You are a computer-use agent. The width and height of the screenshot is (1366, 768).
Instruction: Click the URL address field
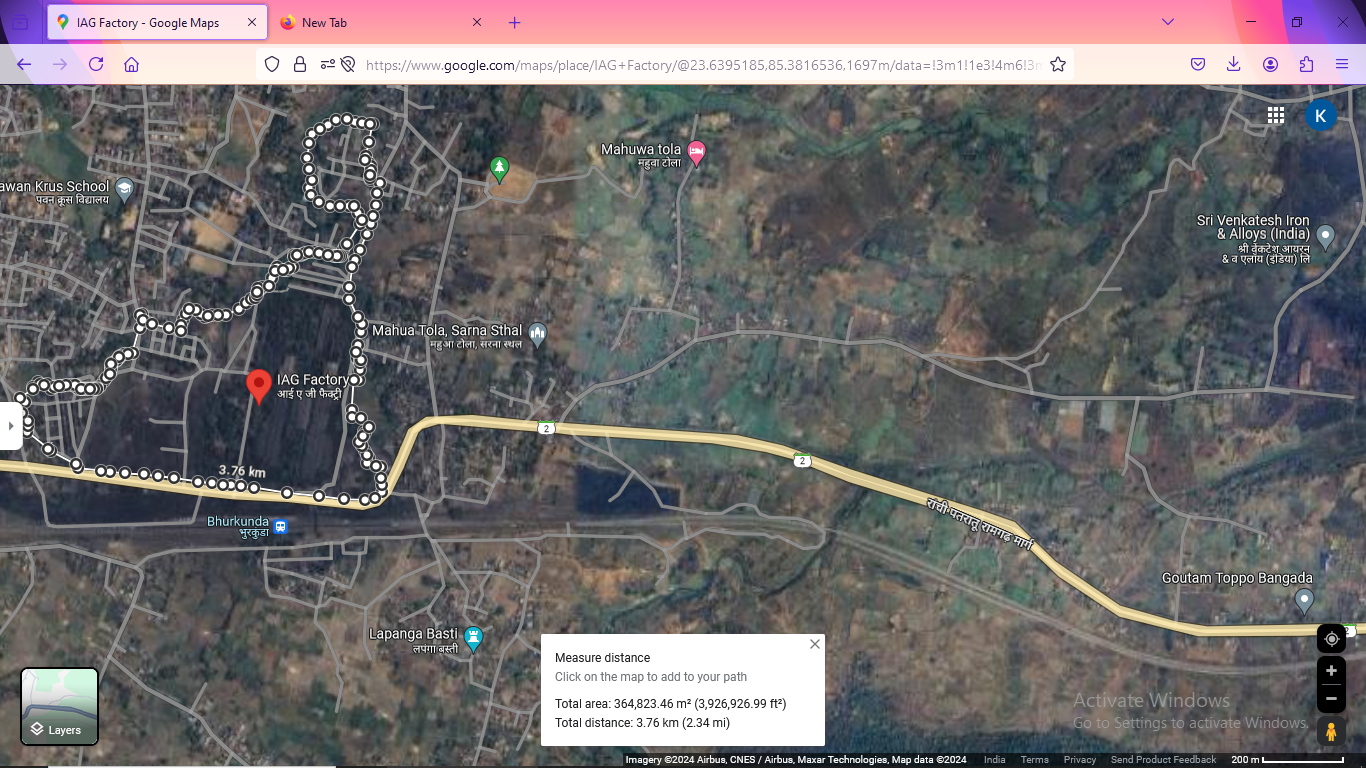coord(703,65)
